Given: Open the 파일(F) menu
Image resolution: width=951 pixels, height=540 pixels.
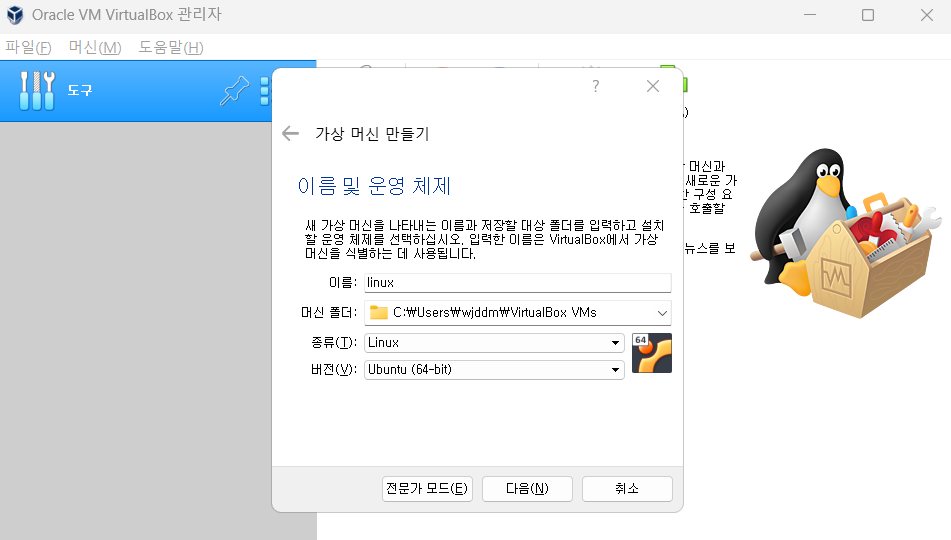Looking at the screenshot, I should click(x=29, y=47).
